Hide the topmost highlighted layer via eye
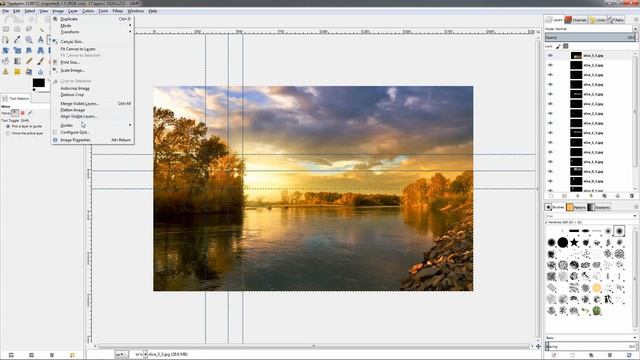Viewport: 640px width, 360px height. tap(550, 56)
